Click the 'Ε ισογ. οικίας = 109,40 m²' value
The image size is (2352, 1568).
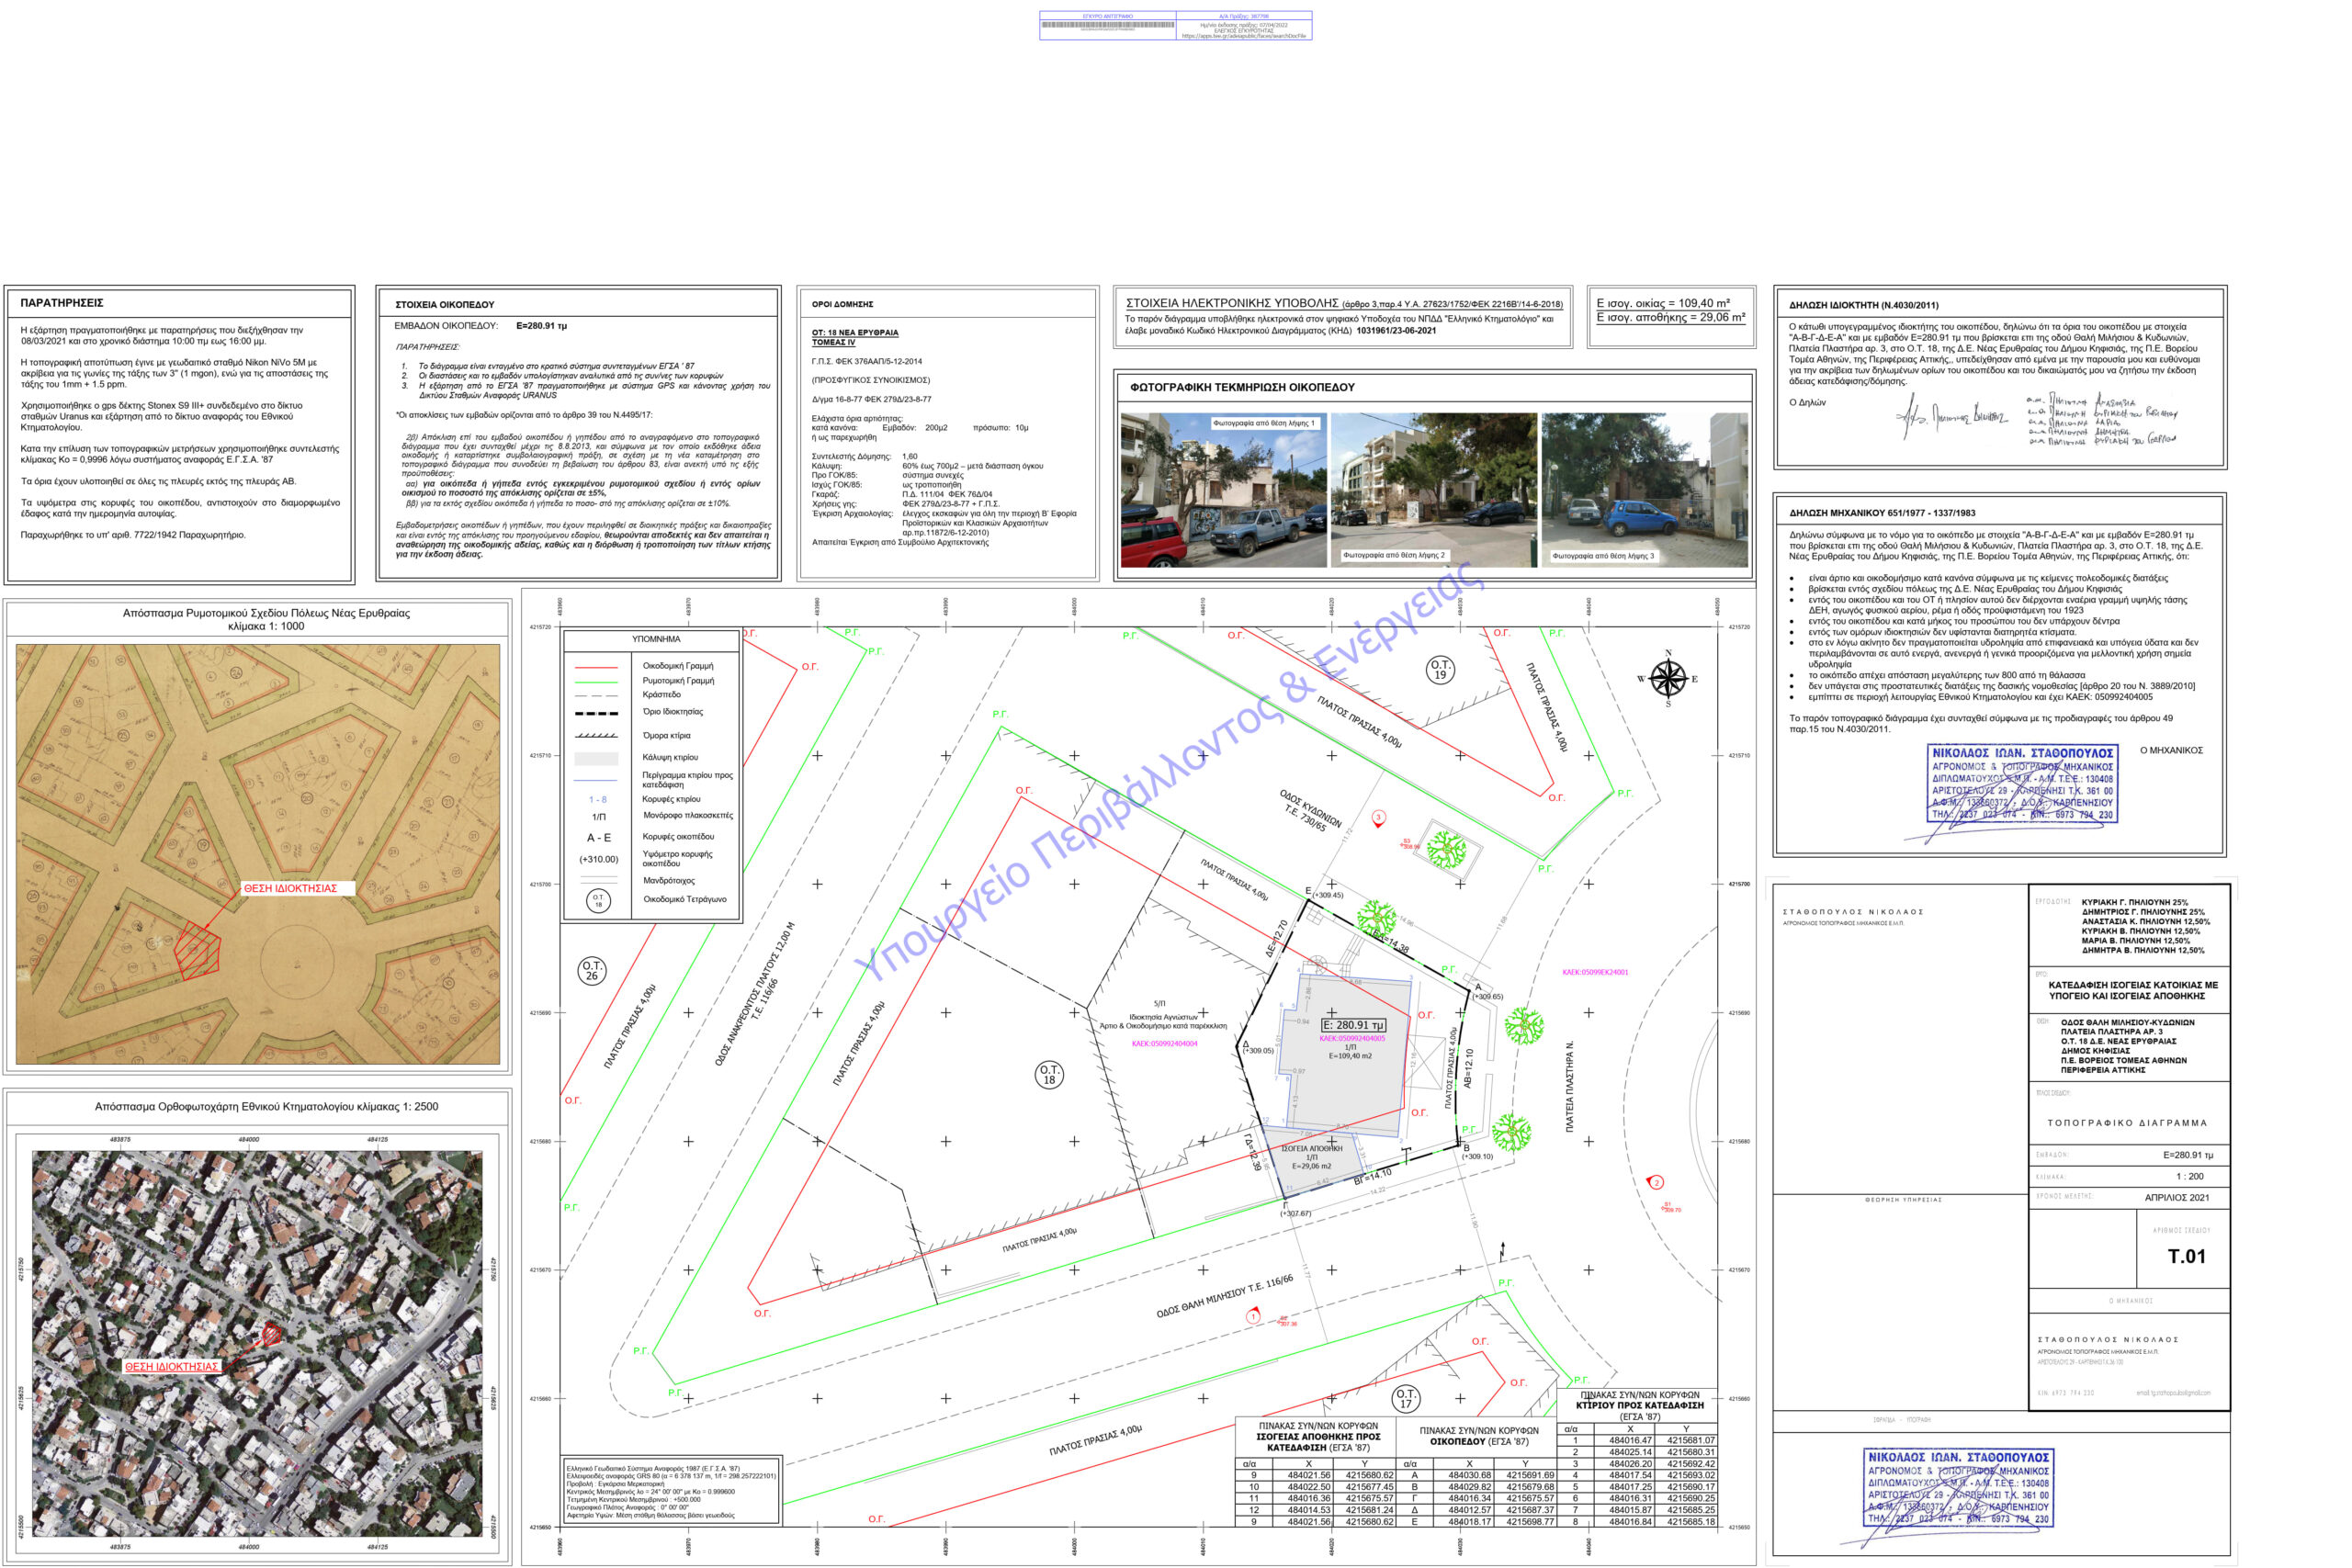coord(1663,303)
